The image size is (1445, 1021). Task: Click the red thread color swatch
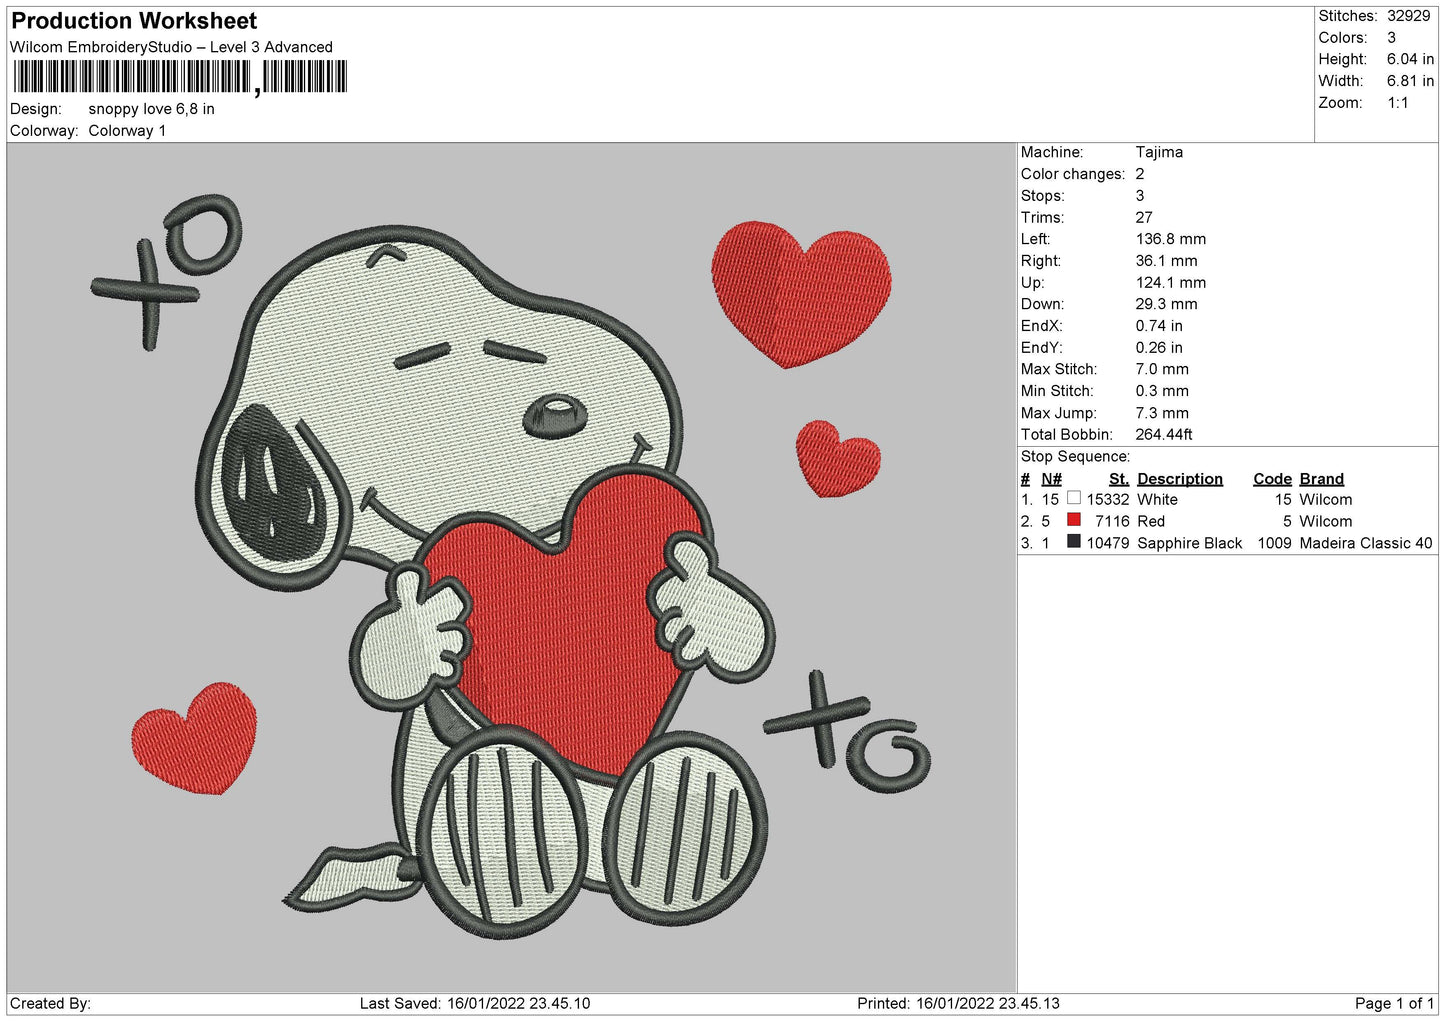(x=1073, y=520)
